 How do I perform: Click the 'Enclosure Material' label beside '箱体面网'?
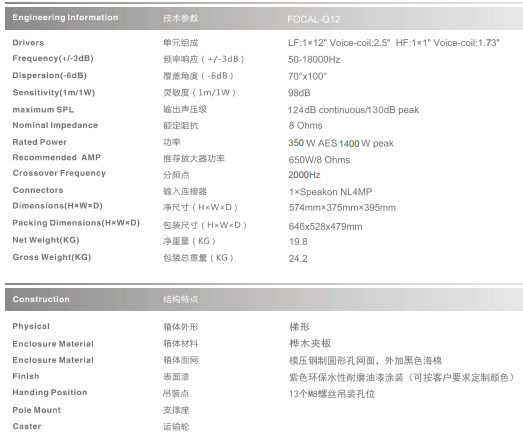(x=53, y=360)
